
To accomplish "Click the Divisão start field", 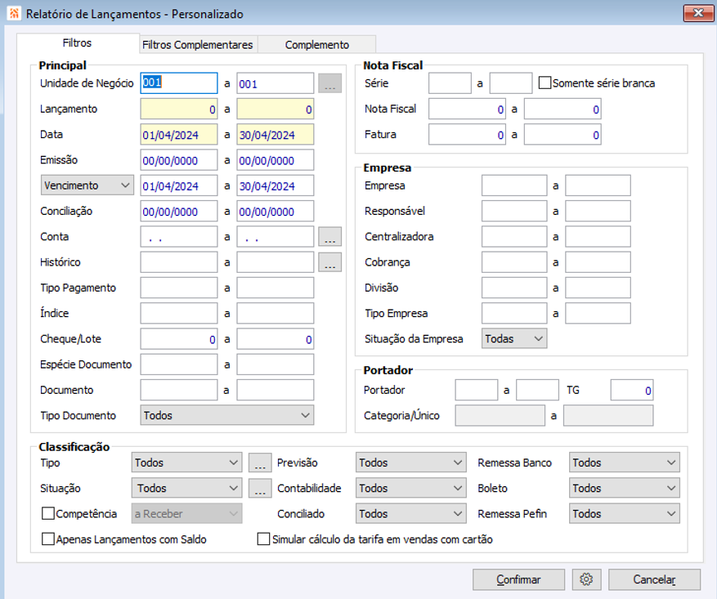I will (x=514, y=288).
